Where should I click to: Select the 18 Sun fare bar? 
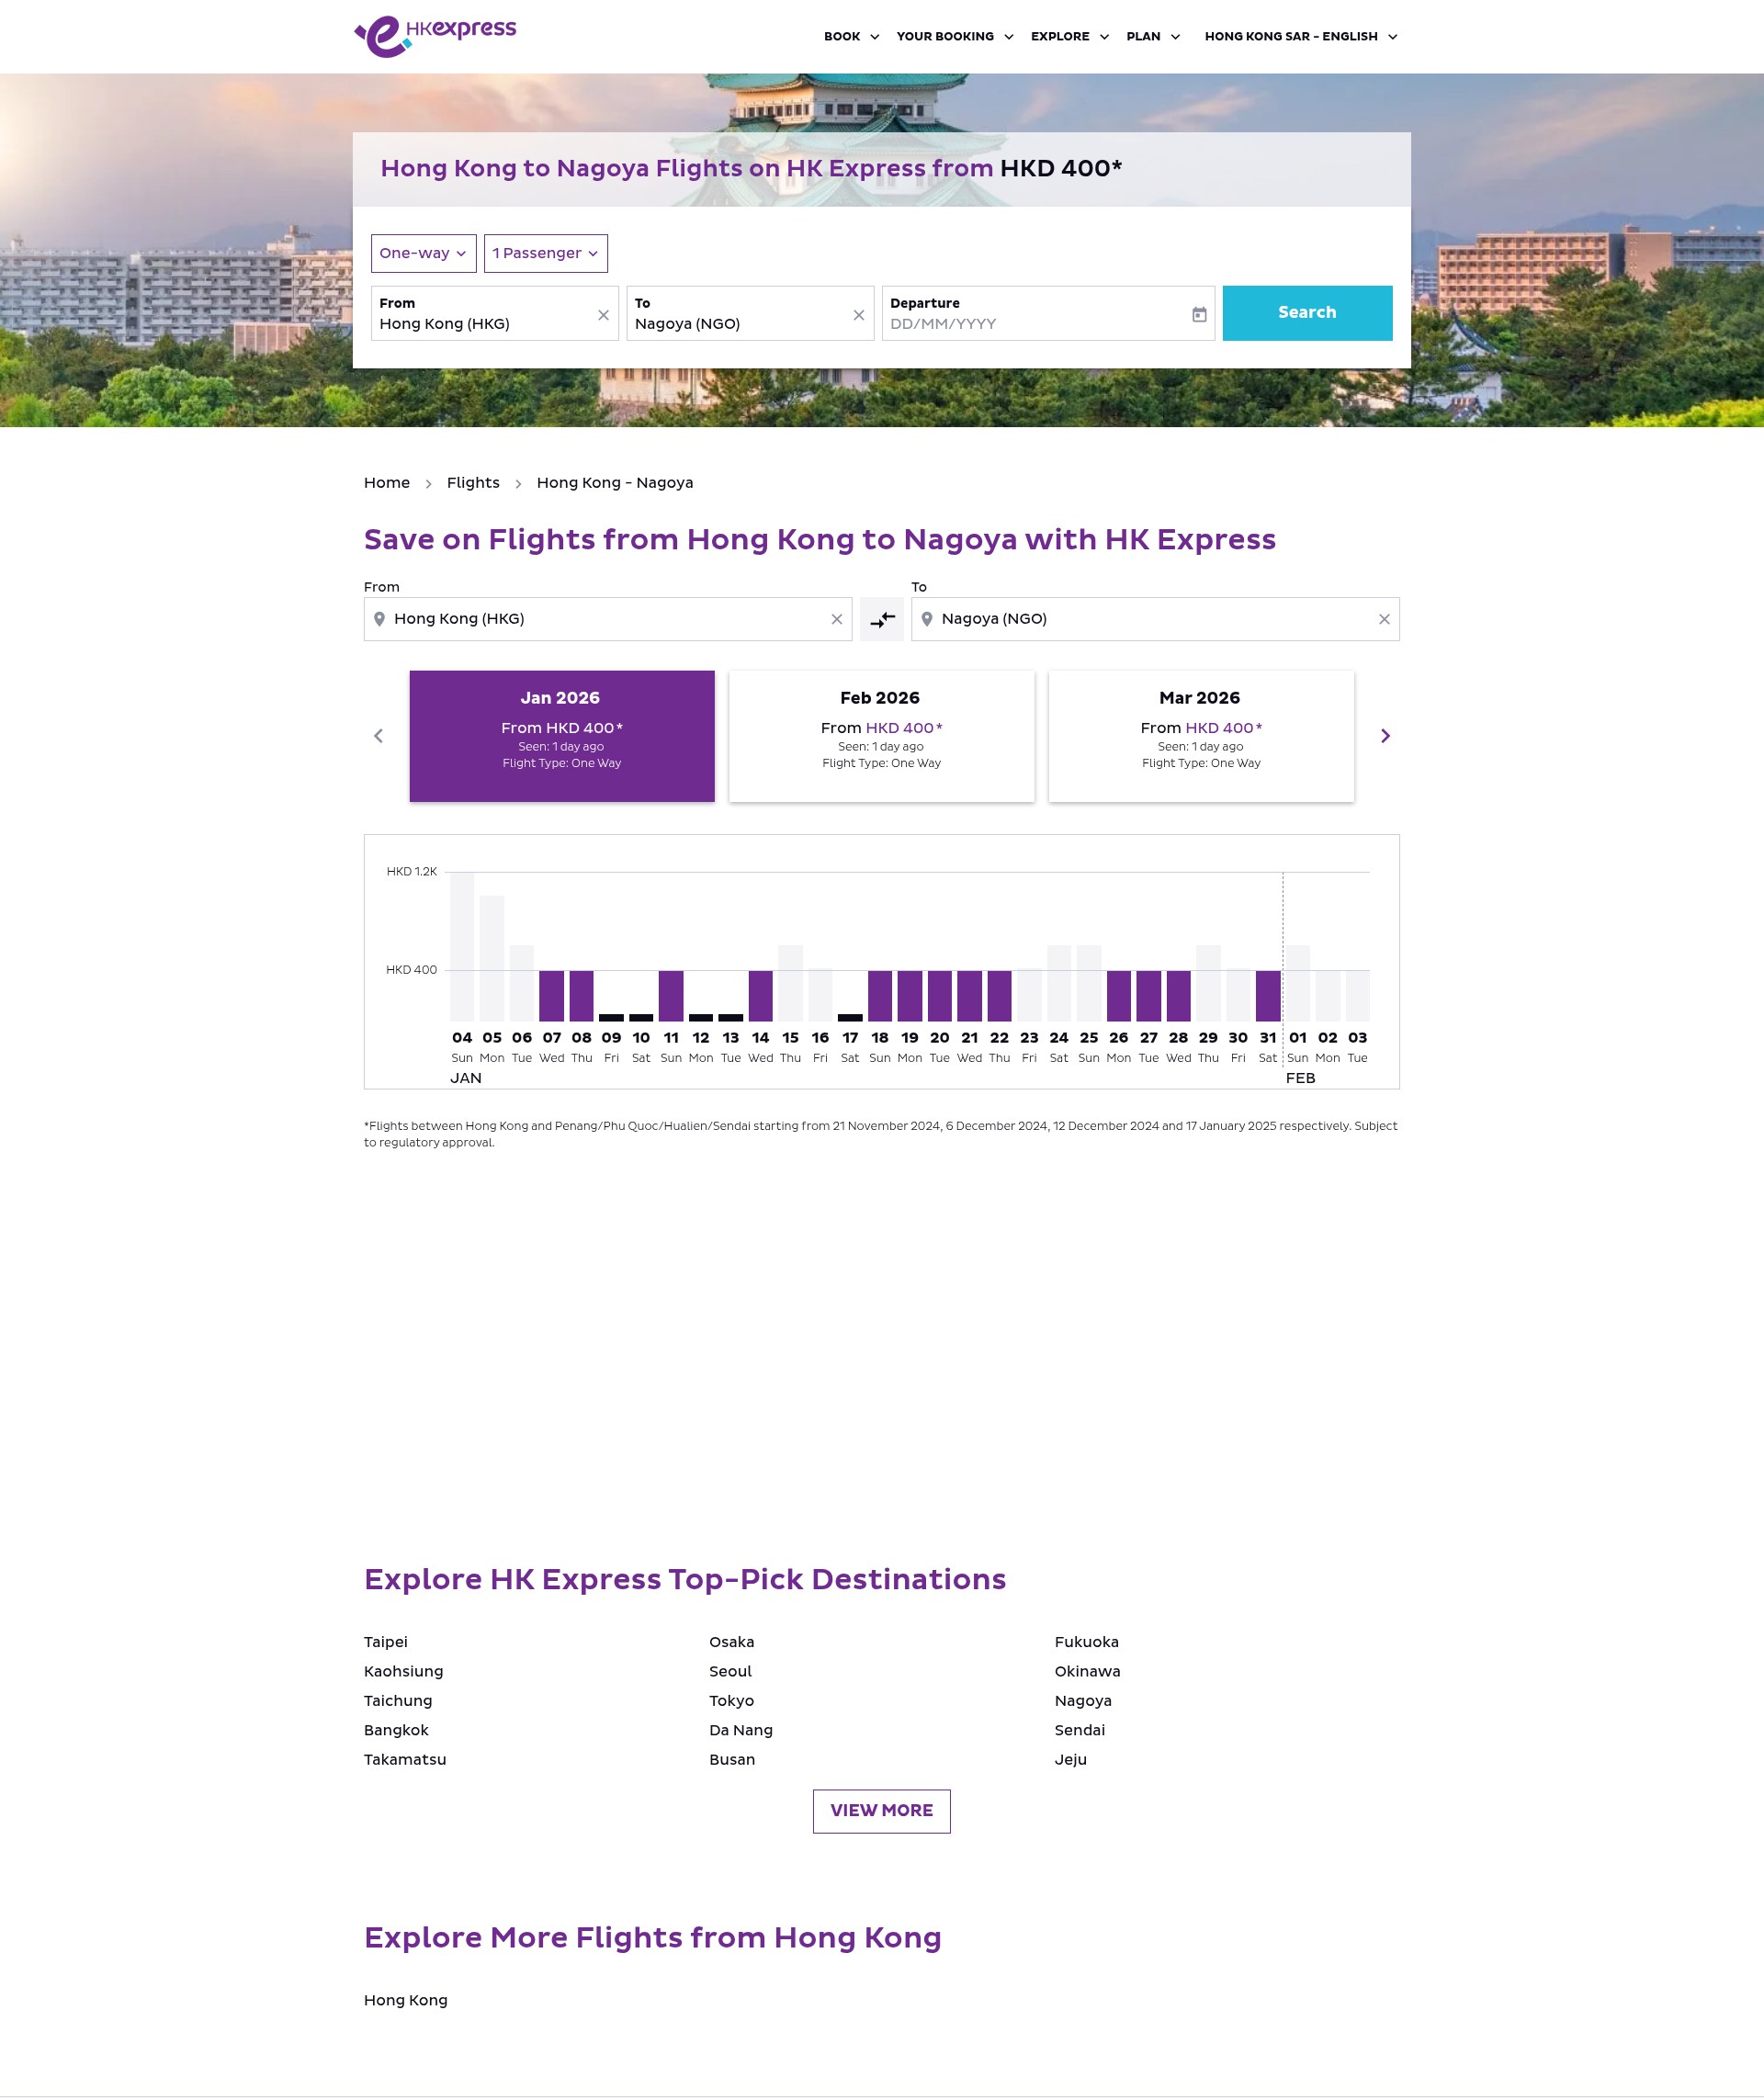pyautogui.click(x=880, y=996)
